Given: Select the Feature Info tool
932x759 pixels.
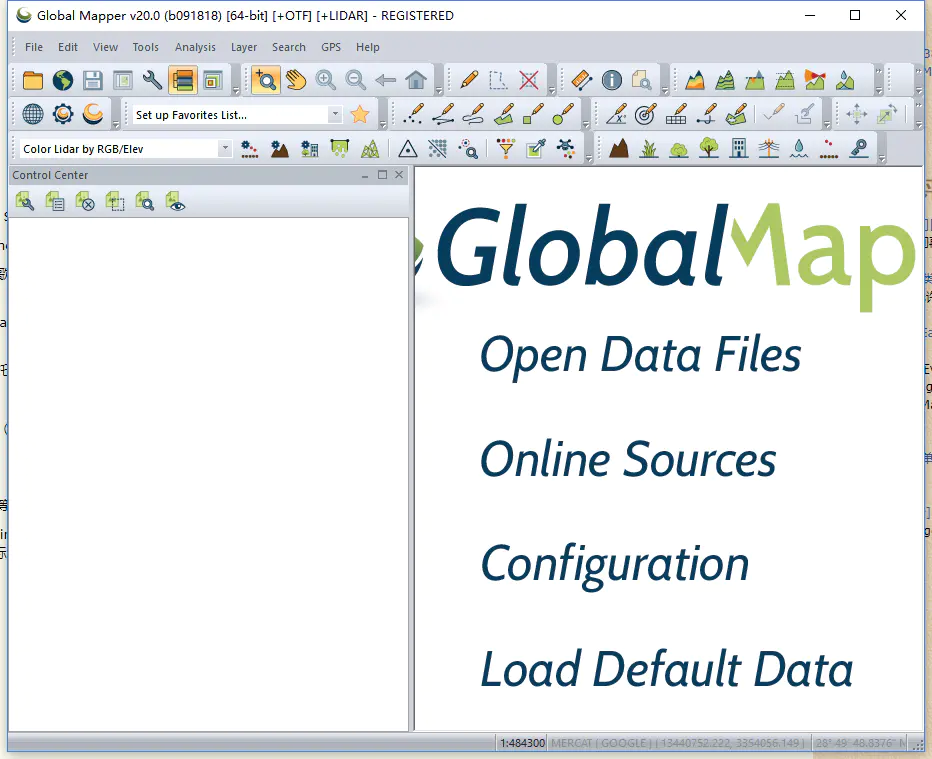Looking at the screenshot, I should tap(612, 80).
